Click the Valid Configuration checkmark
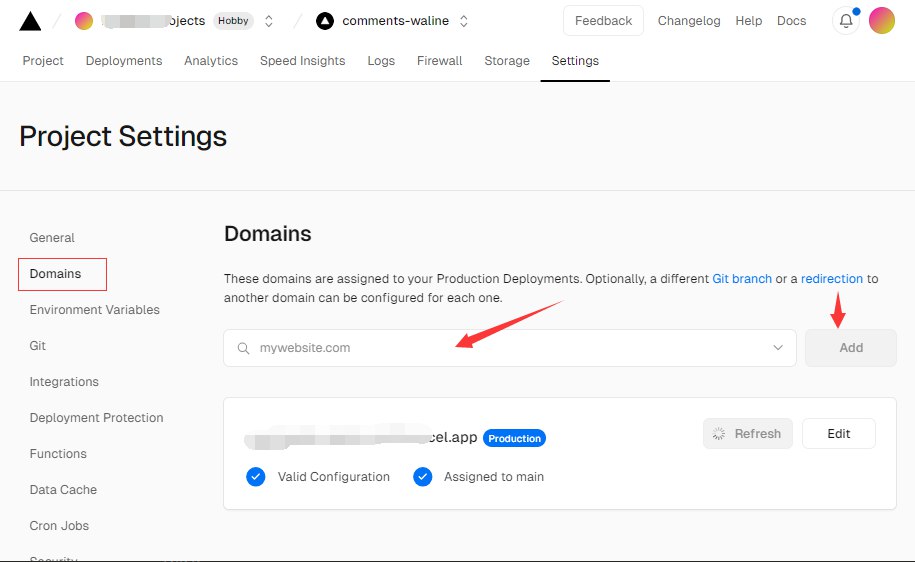915x562 pixels. [256, 477]
